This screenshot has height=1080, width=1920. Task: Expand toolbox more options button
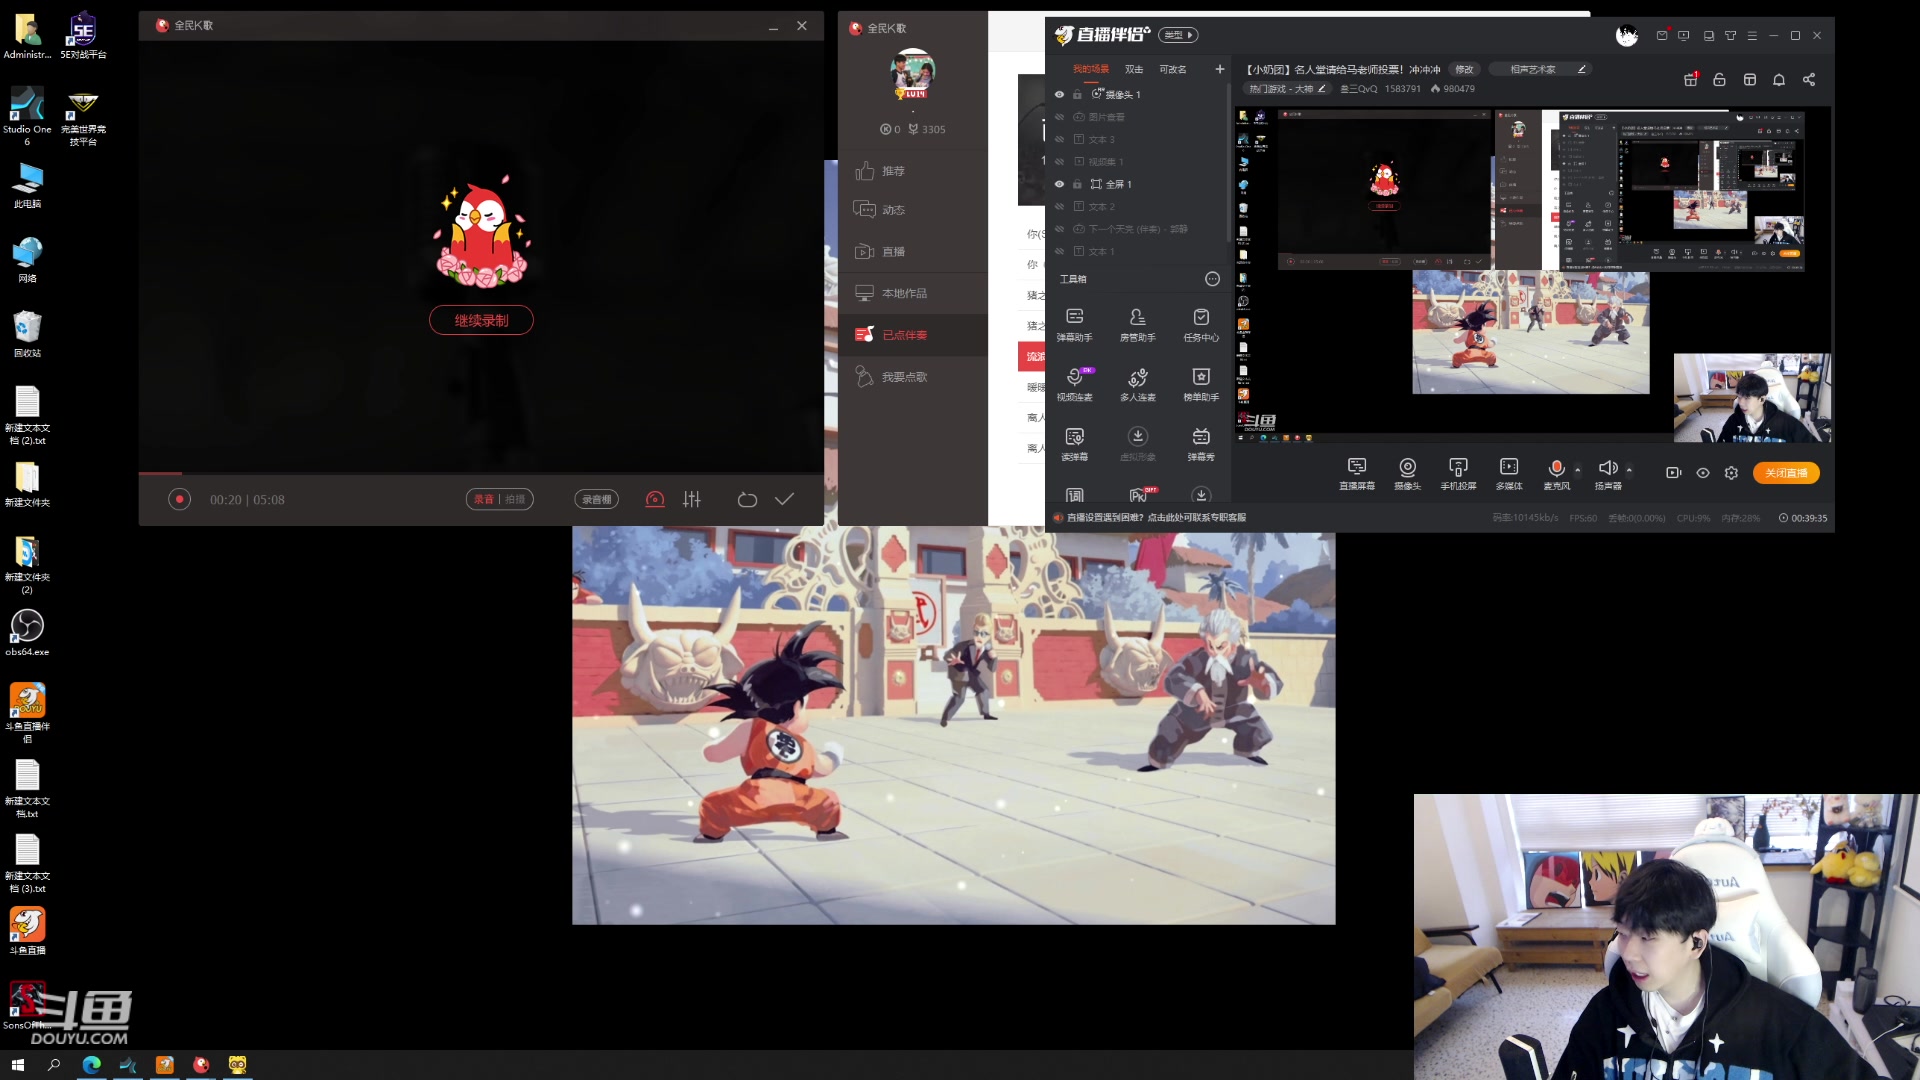[1212, 279]
